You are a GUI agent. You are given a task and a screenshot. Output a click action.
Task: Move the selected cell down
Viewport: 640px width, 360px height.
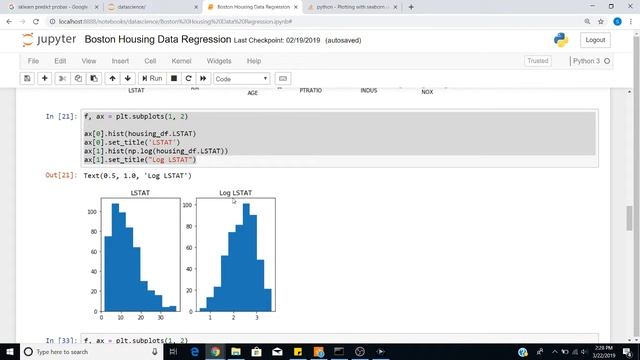(x=128, y=78)
